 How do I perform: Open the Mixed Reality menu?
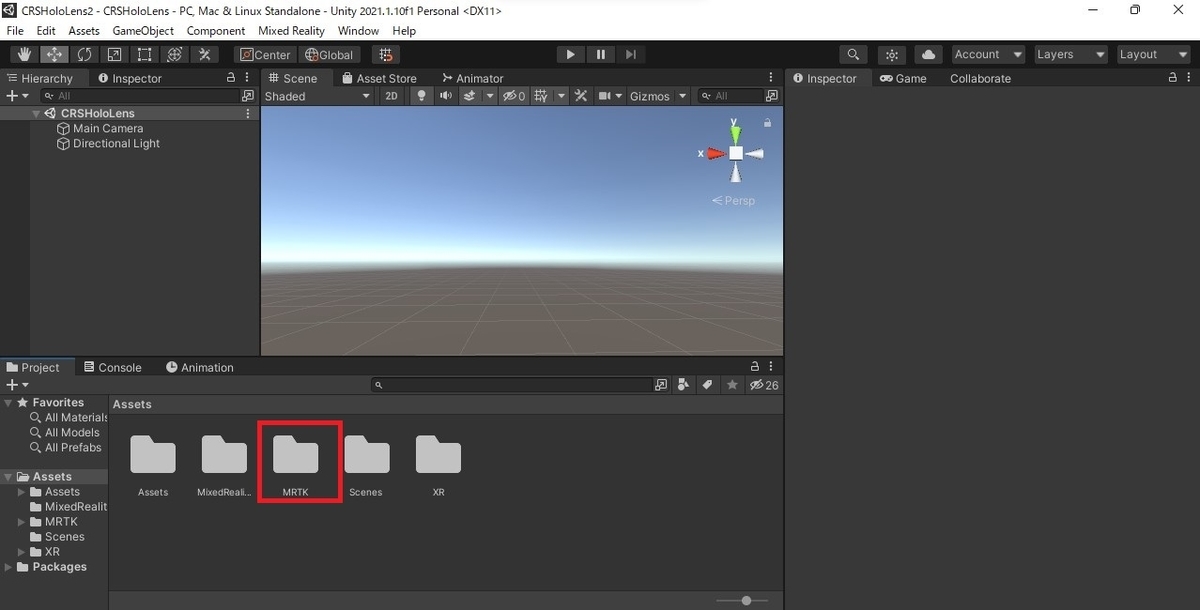[x=291, y=31]
